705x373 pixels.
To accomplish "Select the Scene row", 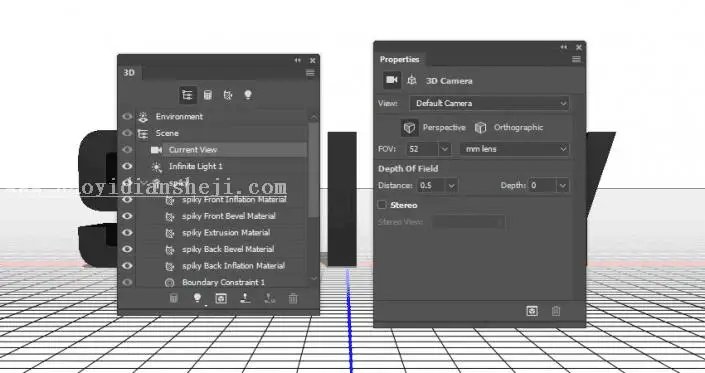I will tap(222, 133).
